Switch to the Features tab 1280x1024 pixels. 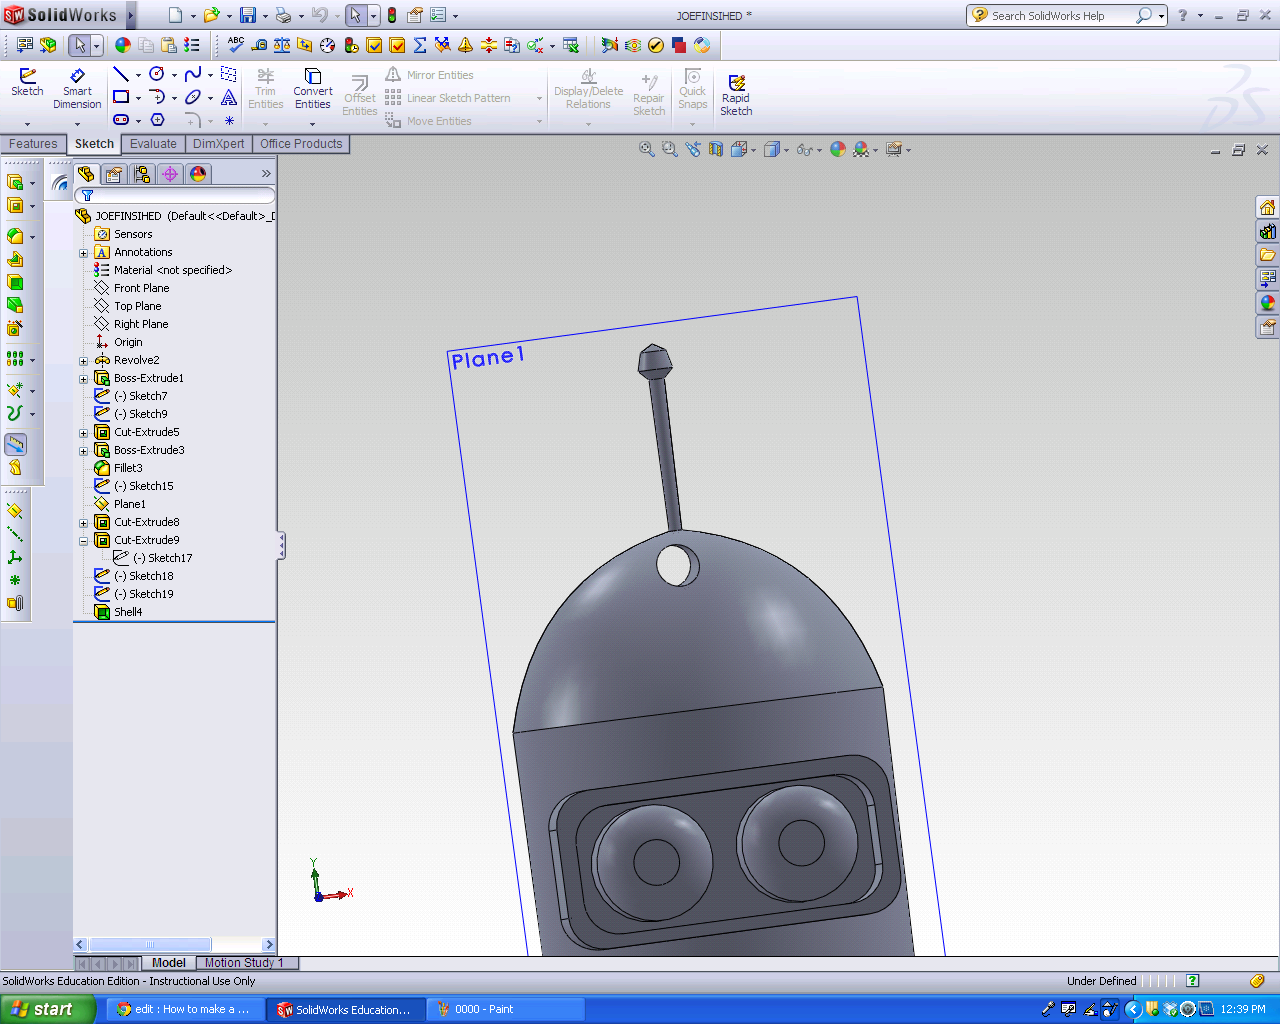(x=33, y=144)
